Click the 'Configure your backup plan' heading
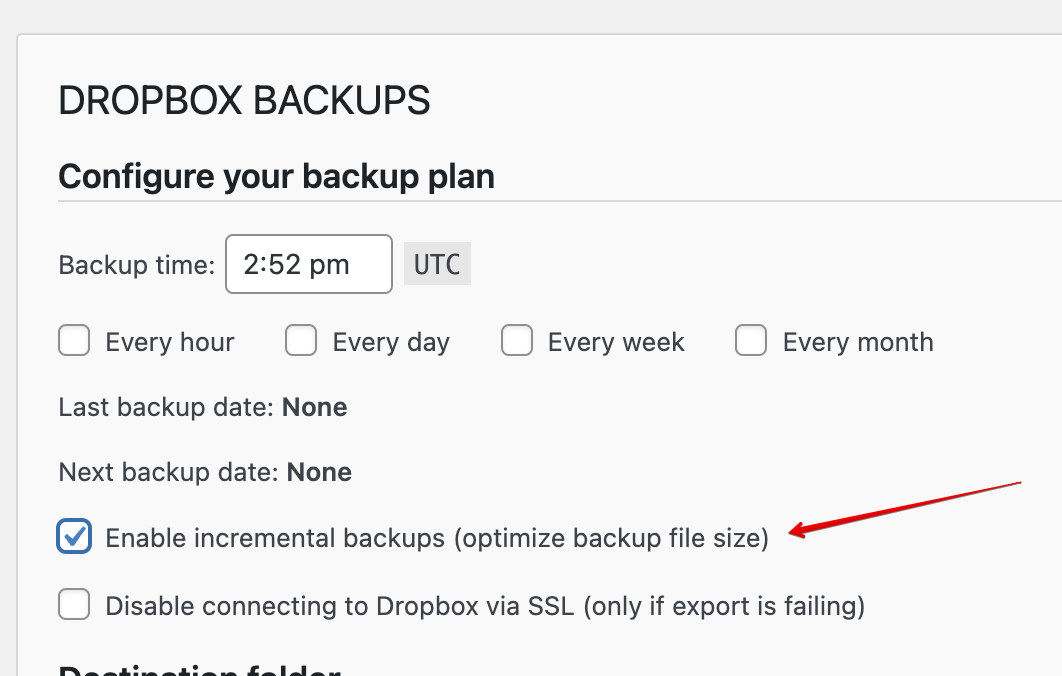 point(277,177)
